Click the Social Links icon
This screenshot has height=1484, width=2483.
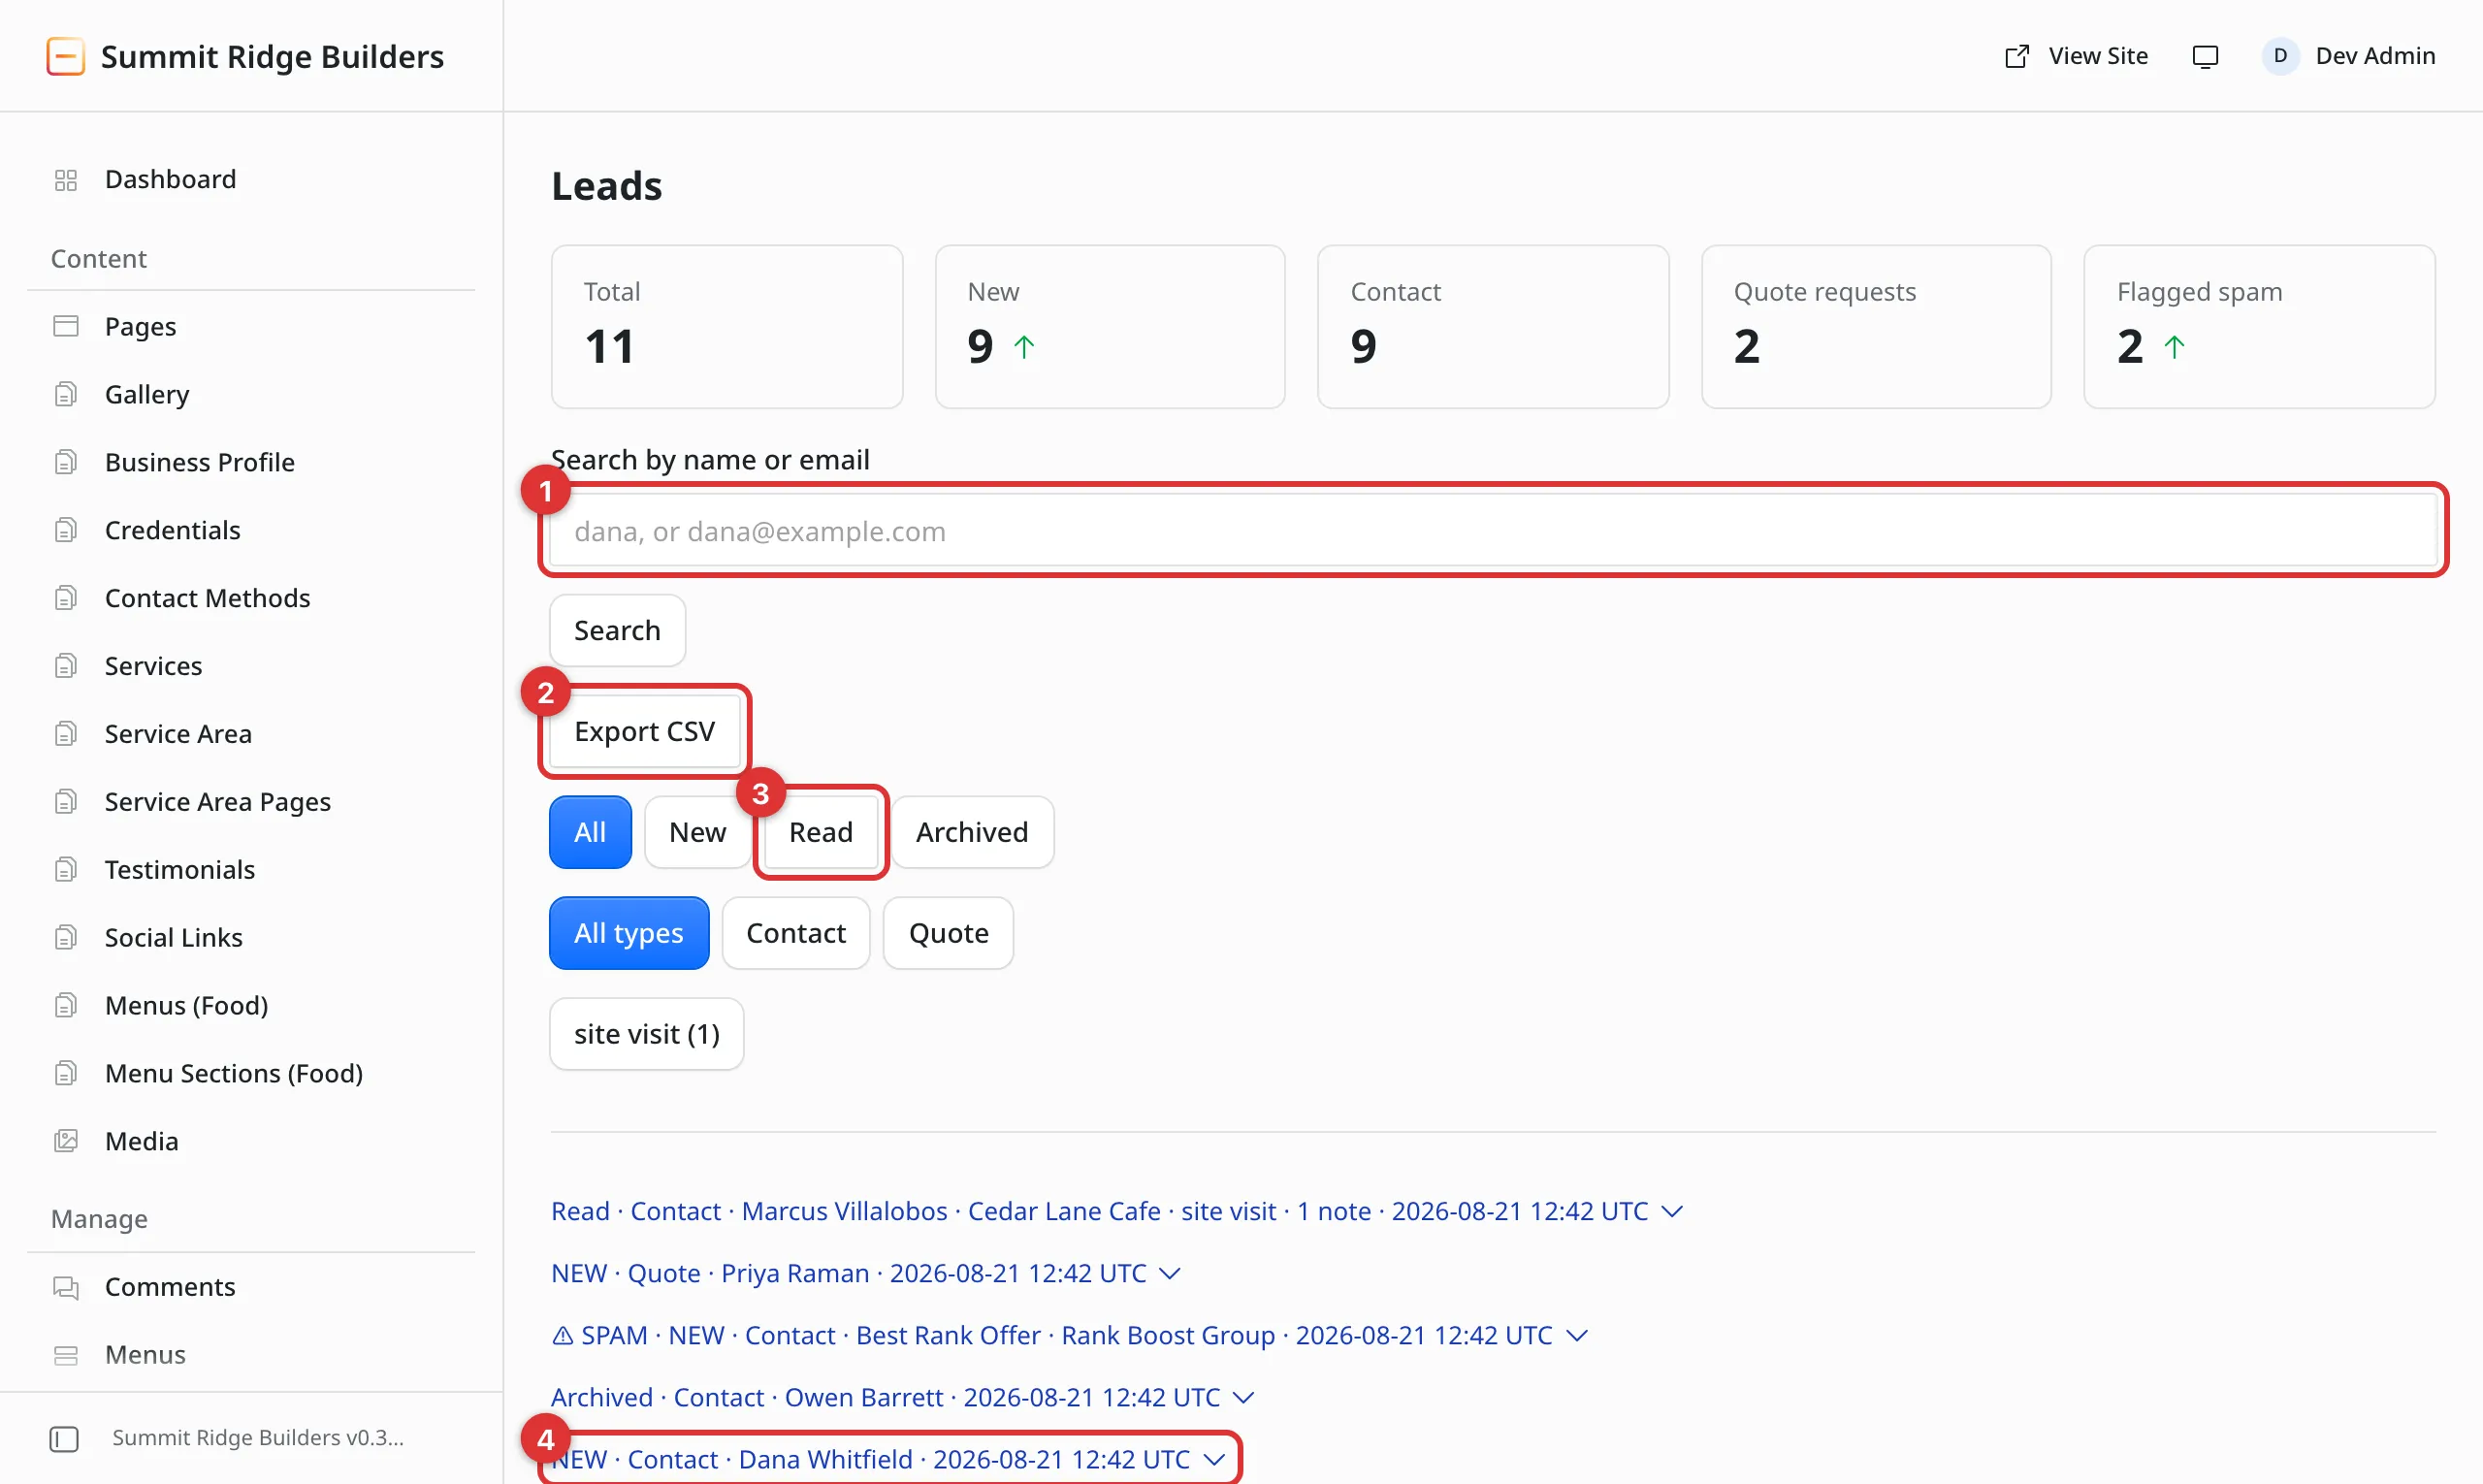[66, 938]
